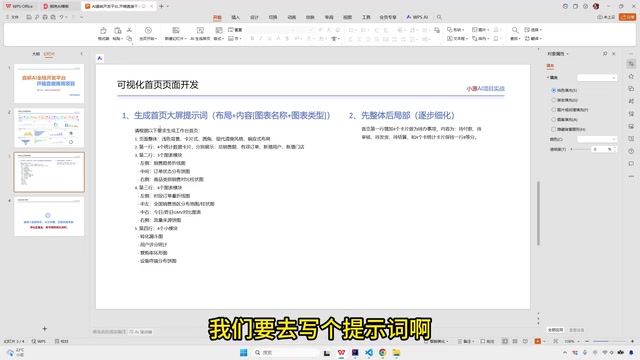Open the Insert ribbon tab
This screenshot has width=640, height=360.
coord(236,17)
